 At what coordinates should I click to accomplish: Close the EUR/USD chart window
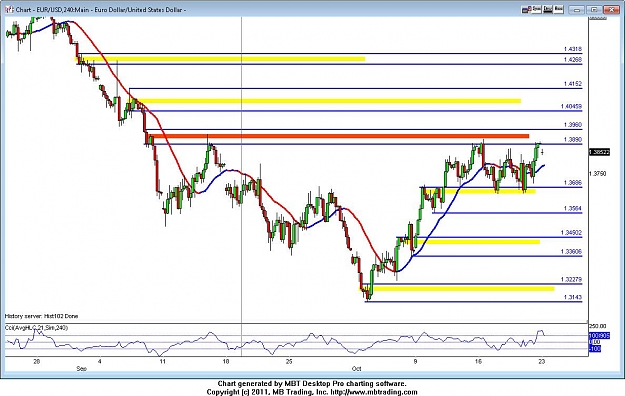(x=610, y=9)
